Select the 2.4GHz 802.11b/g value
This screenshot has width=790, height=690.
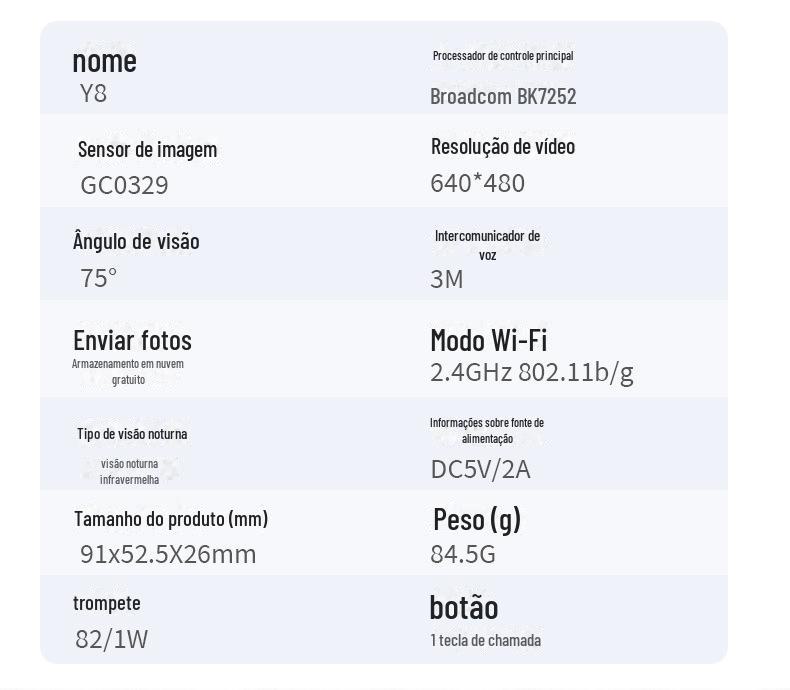pyautogui.click(x=532, y=373)
